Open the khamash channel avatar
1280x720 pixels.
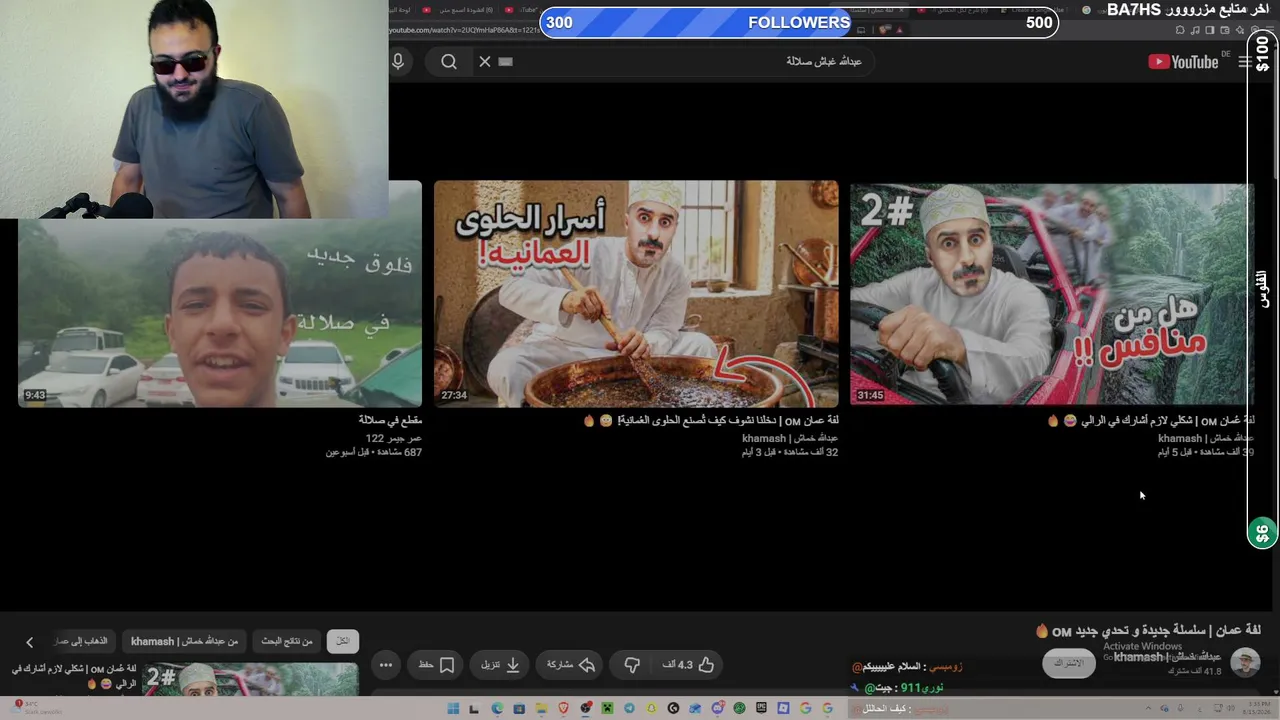[1245, 663]
